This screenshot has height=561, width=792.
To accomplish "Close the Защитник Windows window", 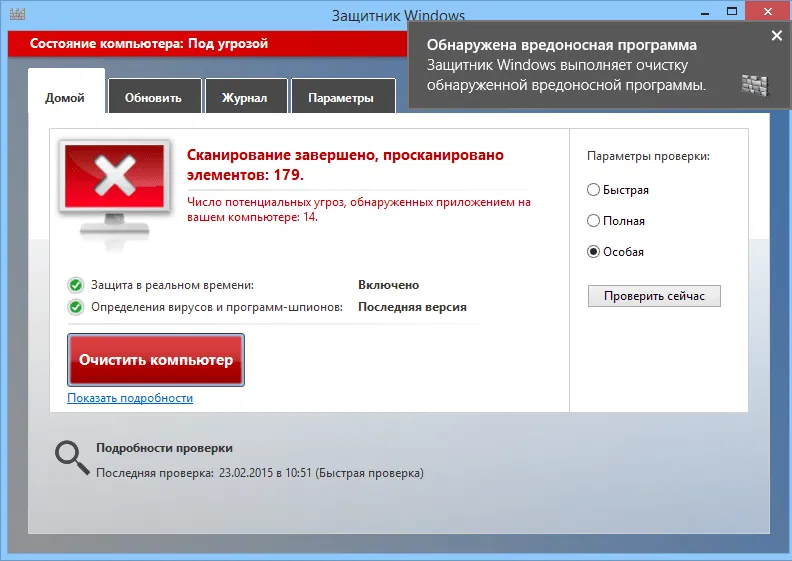I will pos(768,11).
